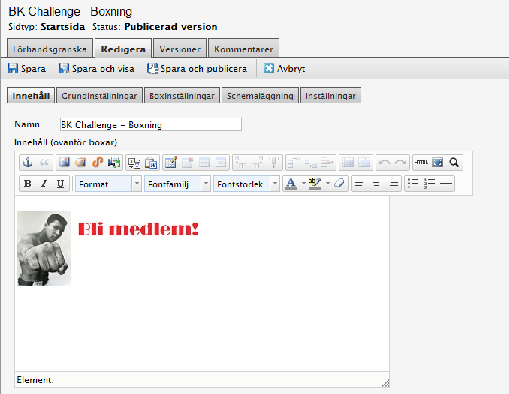Screen dimensions: 509x394
Task: Click the insert column before icon
Action: click(294, 162)
